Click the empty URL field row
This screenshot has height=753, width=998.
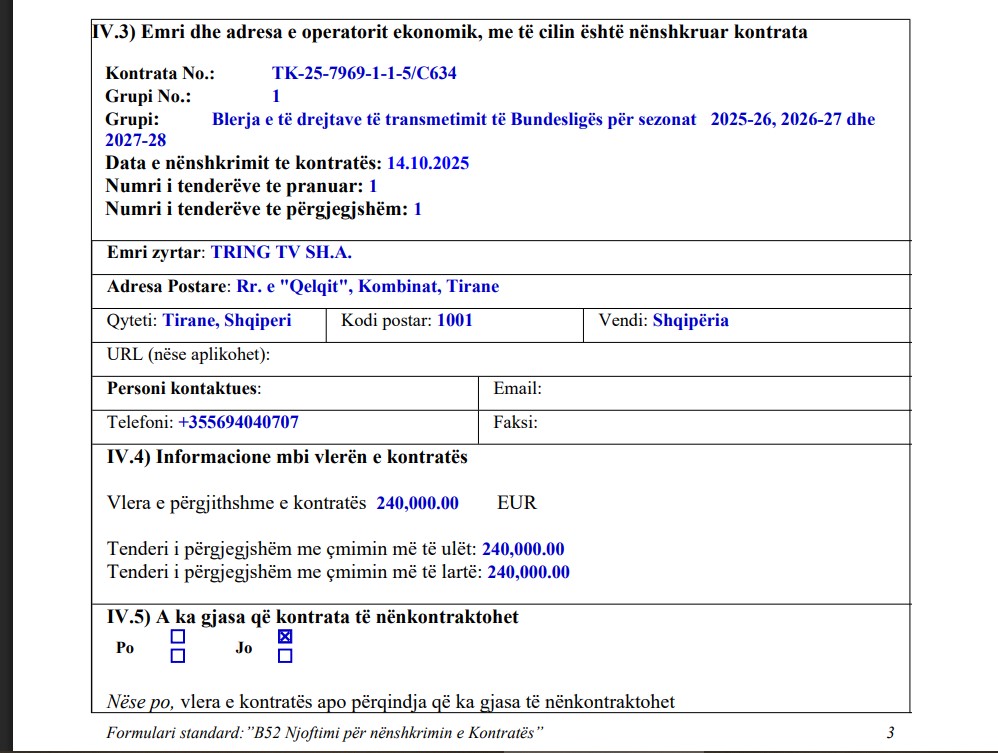click(x=590, y=355)
